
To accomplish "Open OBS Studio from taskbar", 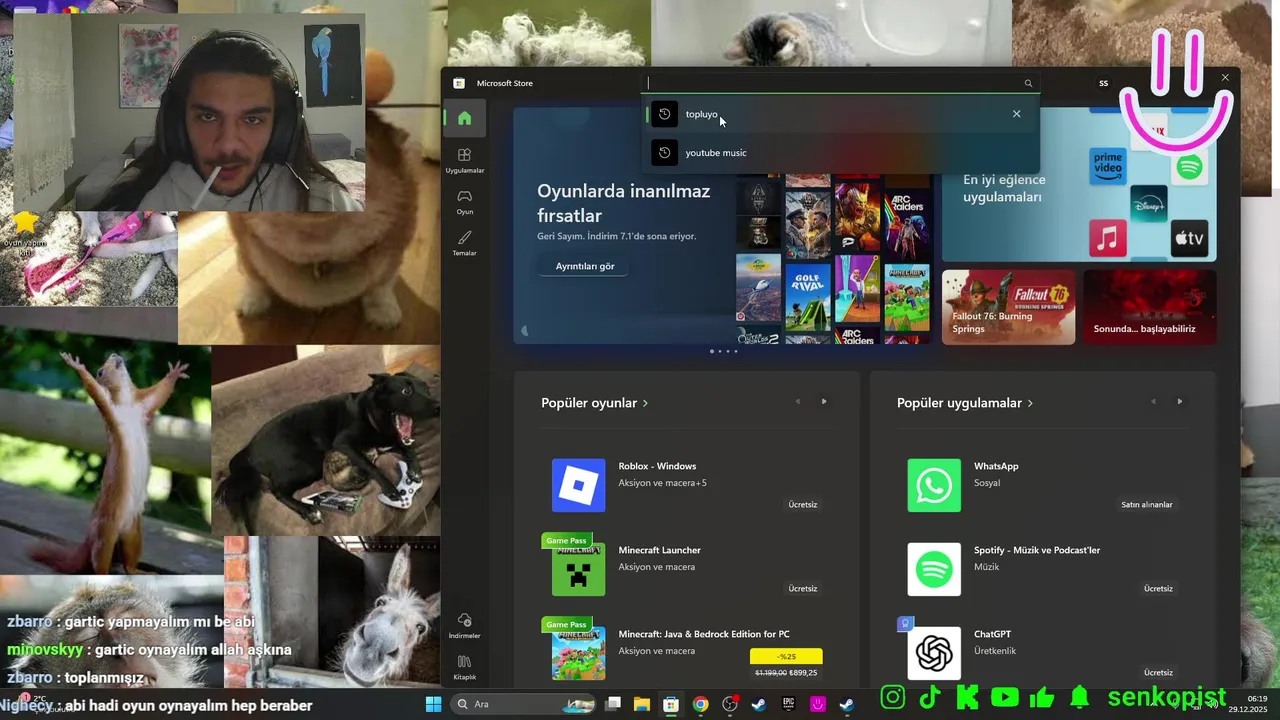I will tap(730, 704).
